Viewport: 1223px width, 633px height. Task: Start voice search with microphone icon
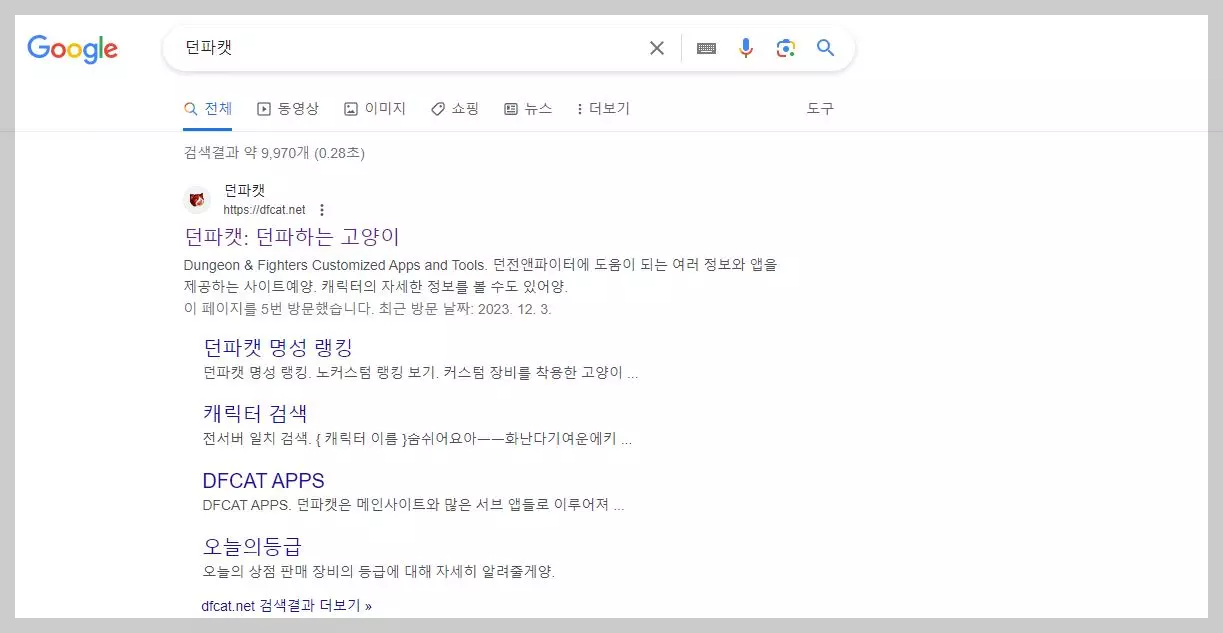746,48
